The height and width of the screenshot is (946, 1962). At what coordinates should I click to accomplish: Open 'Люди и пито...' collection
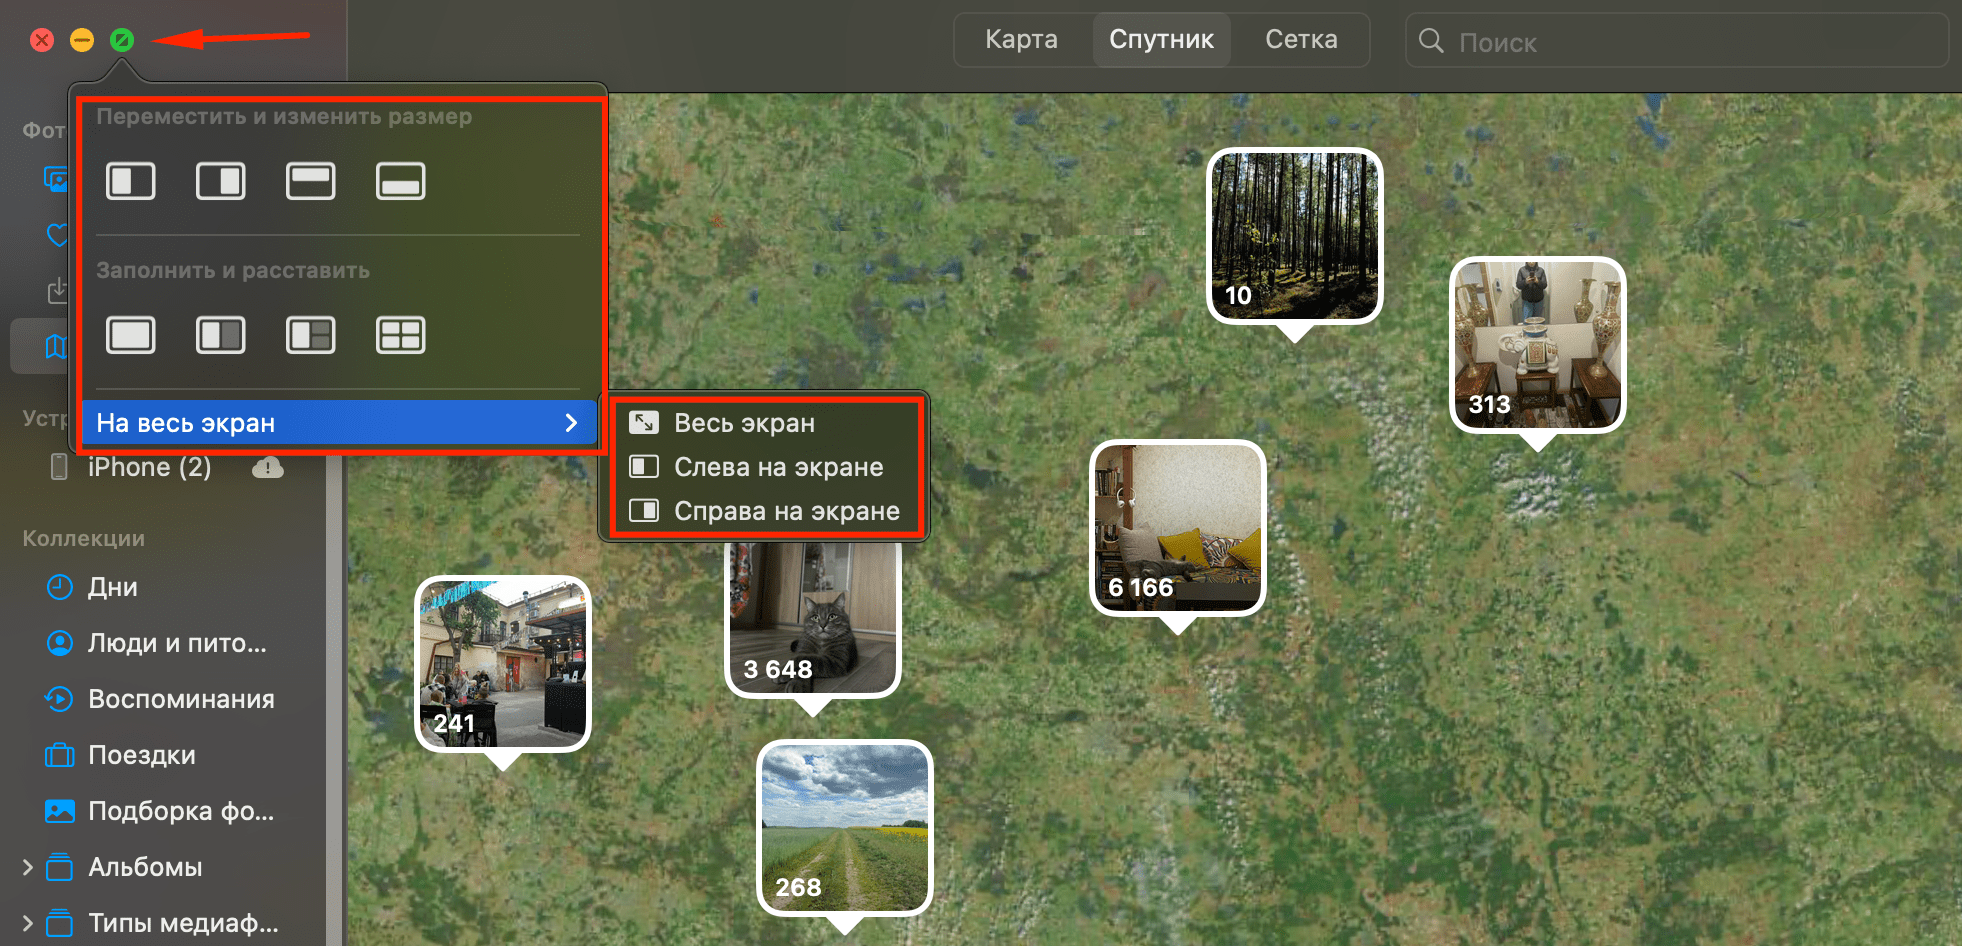pos(177,643)
